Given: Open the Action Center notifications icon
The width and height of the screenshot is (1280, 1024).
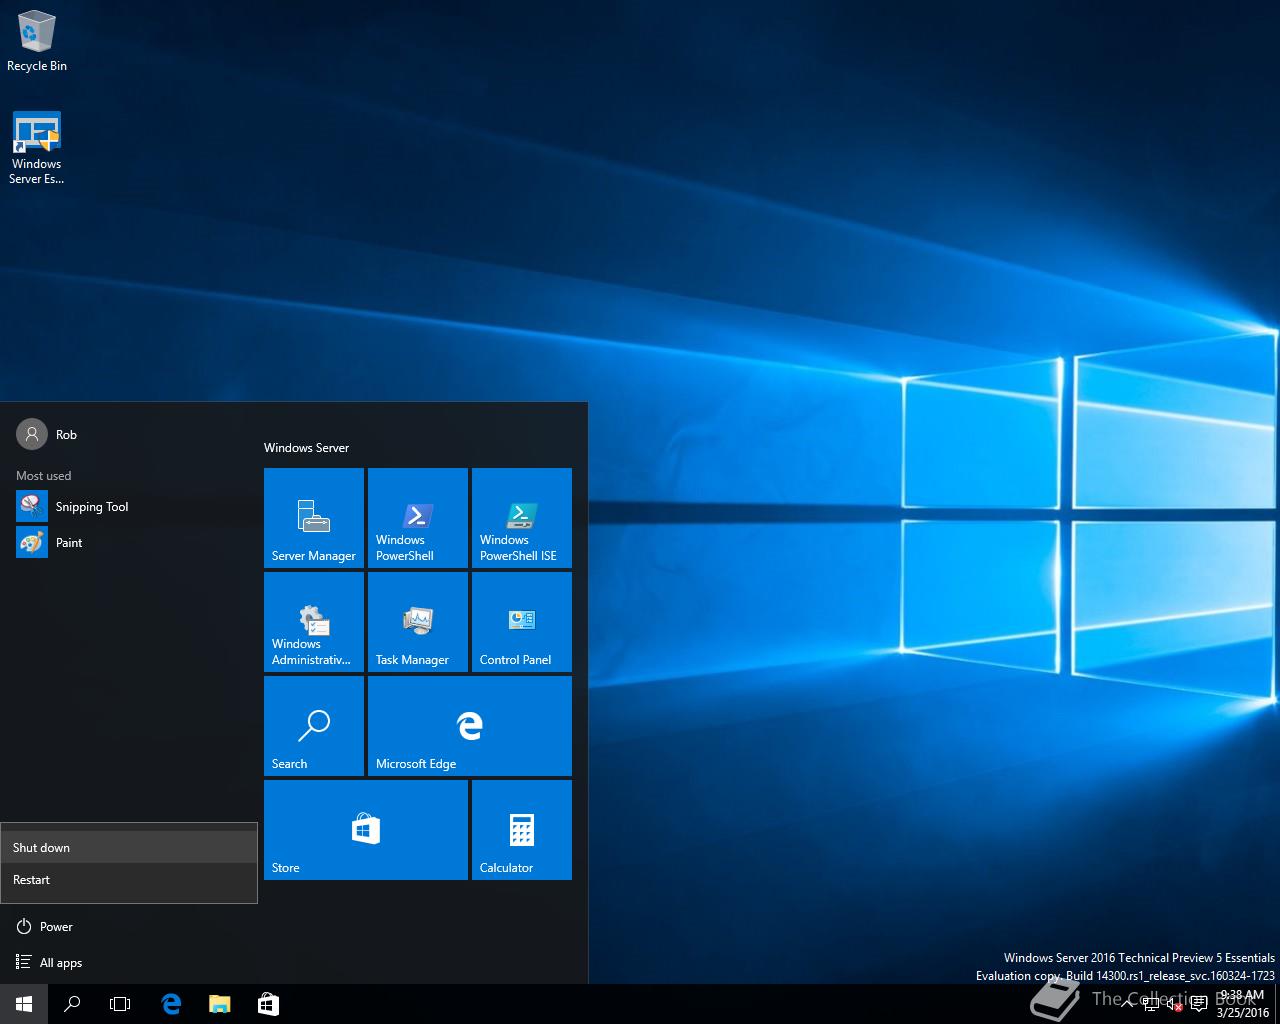Looking at the screenshot, I should point(1199,1004).
